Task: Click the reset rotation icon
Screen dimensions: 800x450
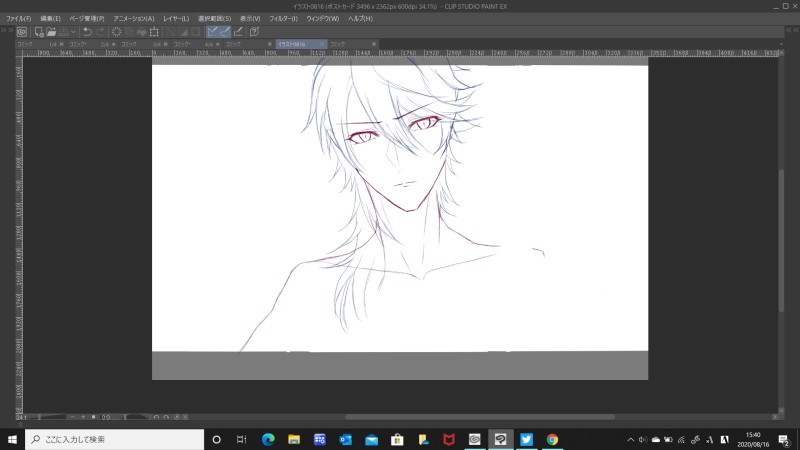Action: [x=177, y=417]
